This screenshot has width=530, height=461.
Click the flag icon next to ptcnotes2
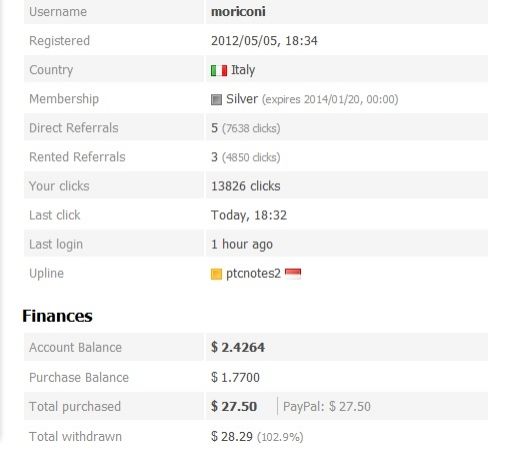coord(293,273)
